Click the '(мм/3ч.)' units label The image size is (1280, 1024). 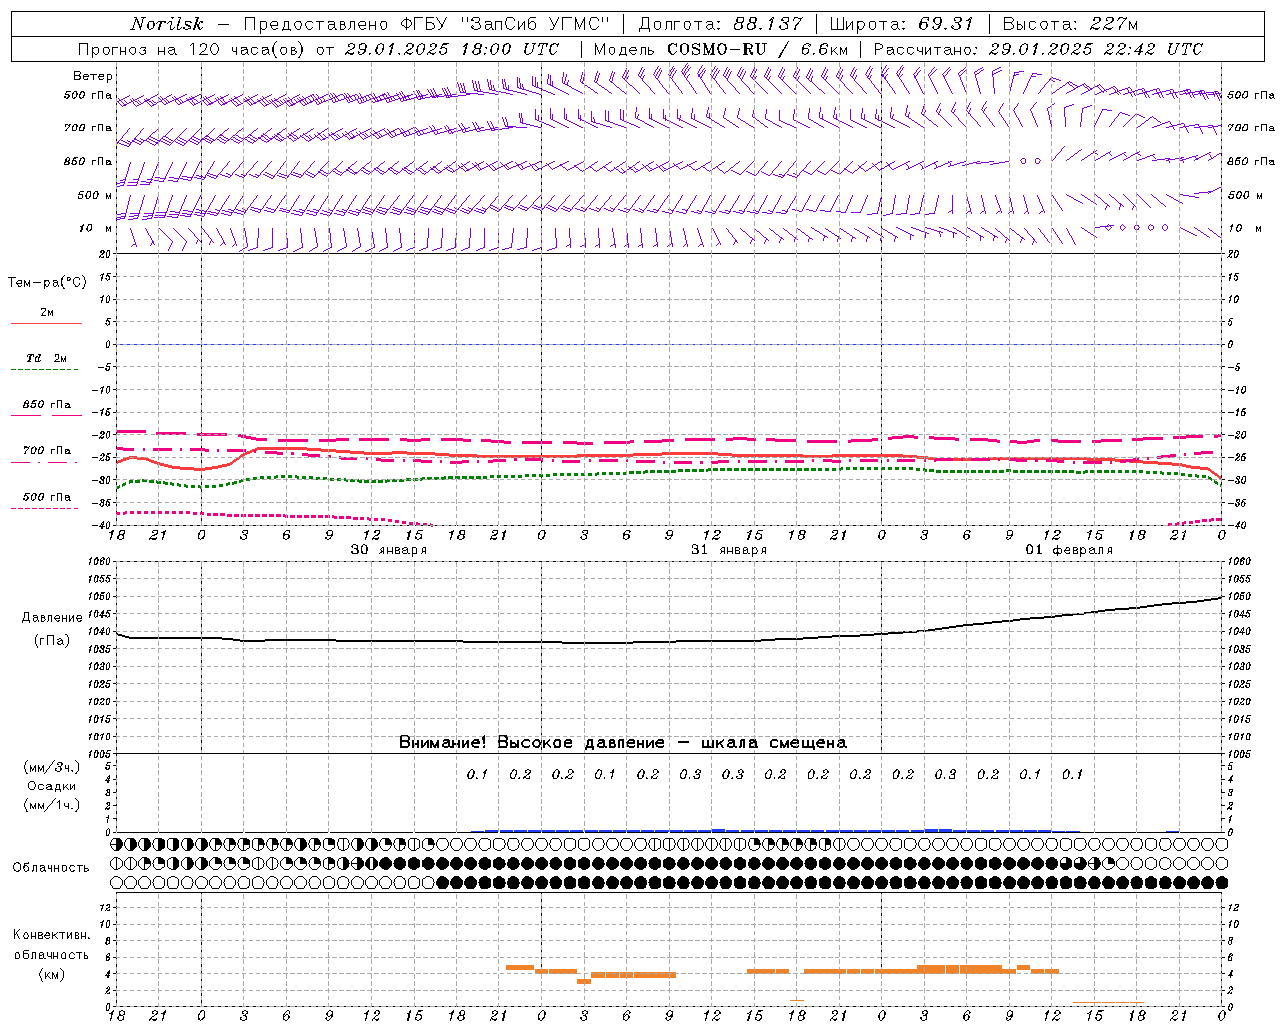click(x=52, y=767)
